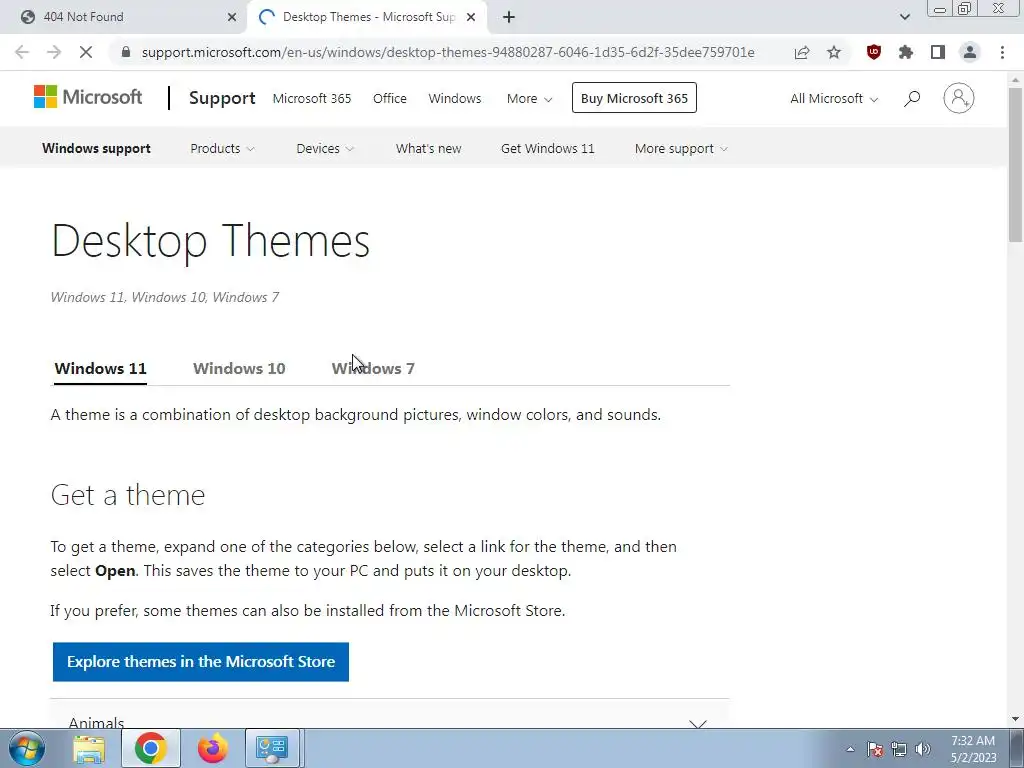This screenshot has width=1024, height=768.
Task: Expand the Products dropdown
Action: (x=222, y=148)
